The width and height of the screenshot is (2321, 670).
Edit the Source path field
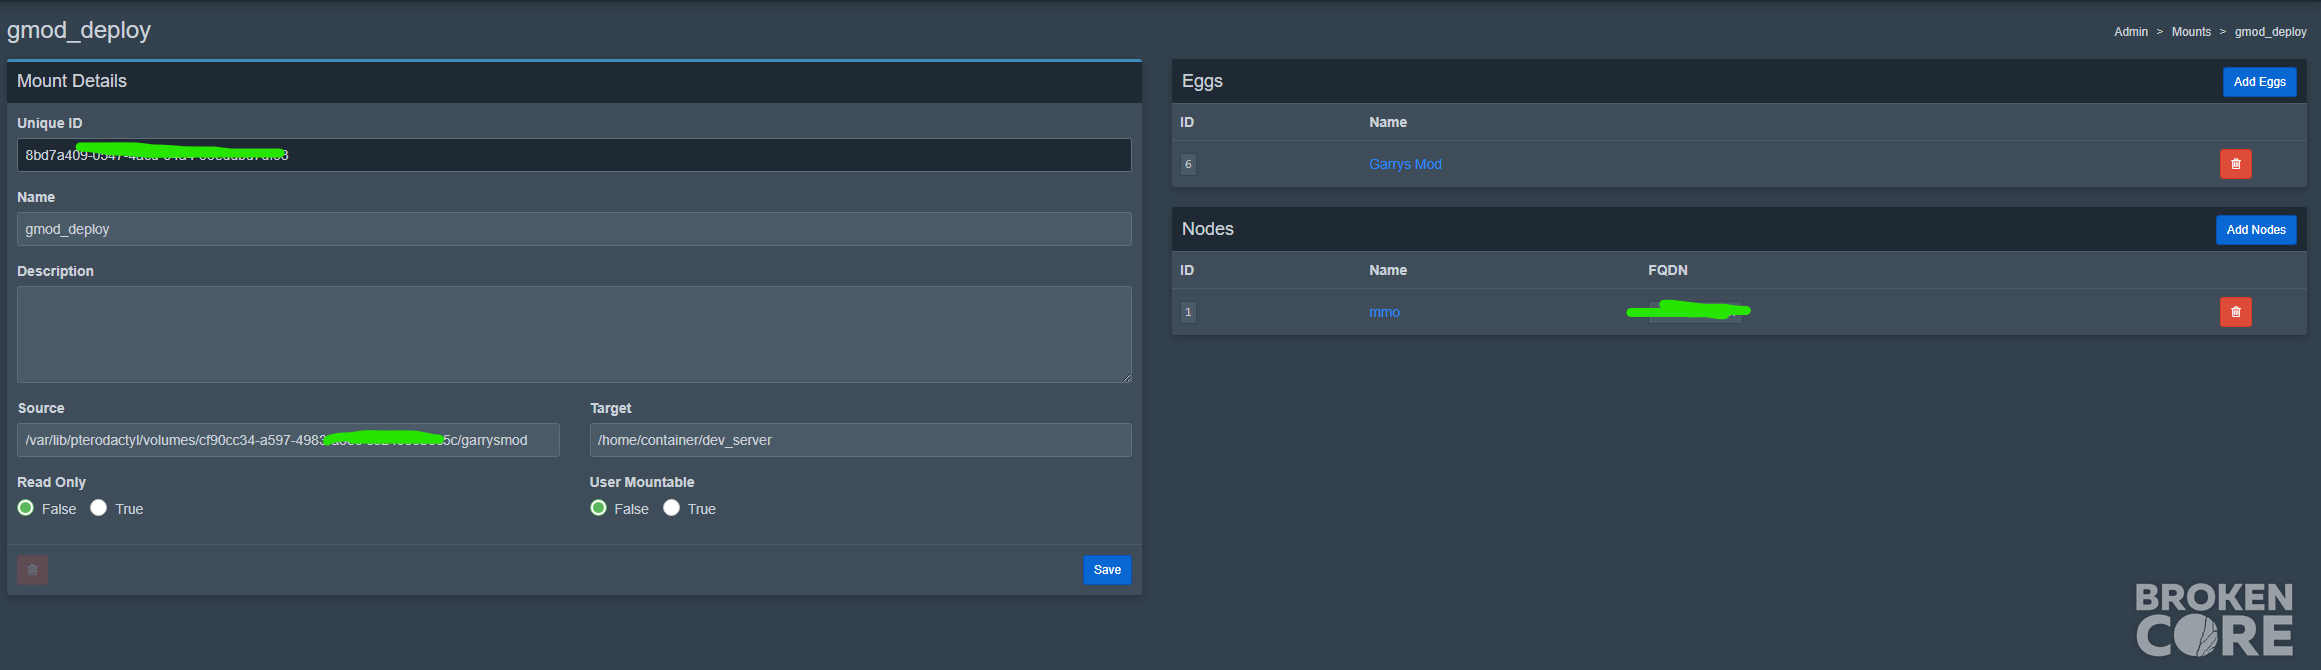pos(288,440)
